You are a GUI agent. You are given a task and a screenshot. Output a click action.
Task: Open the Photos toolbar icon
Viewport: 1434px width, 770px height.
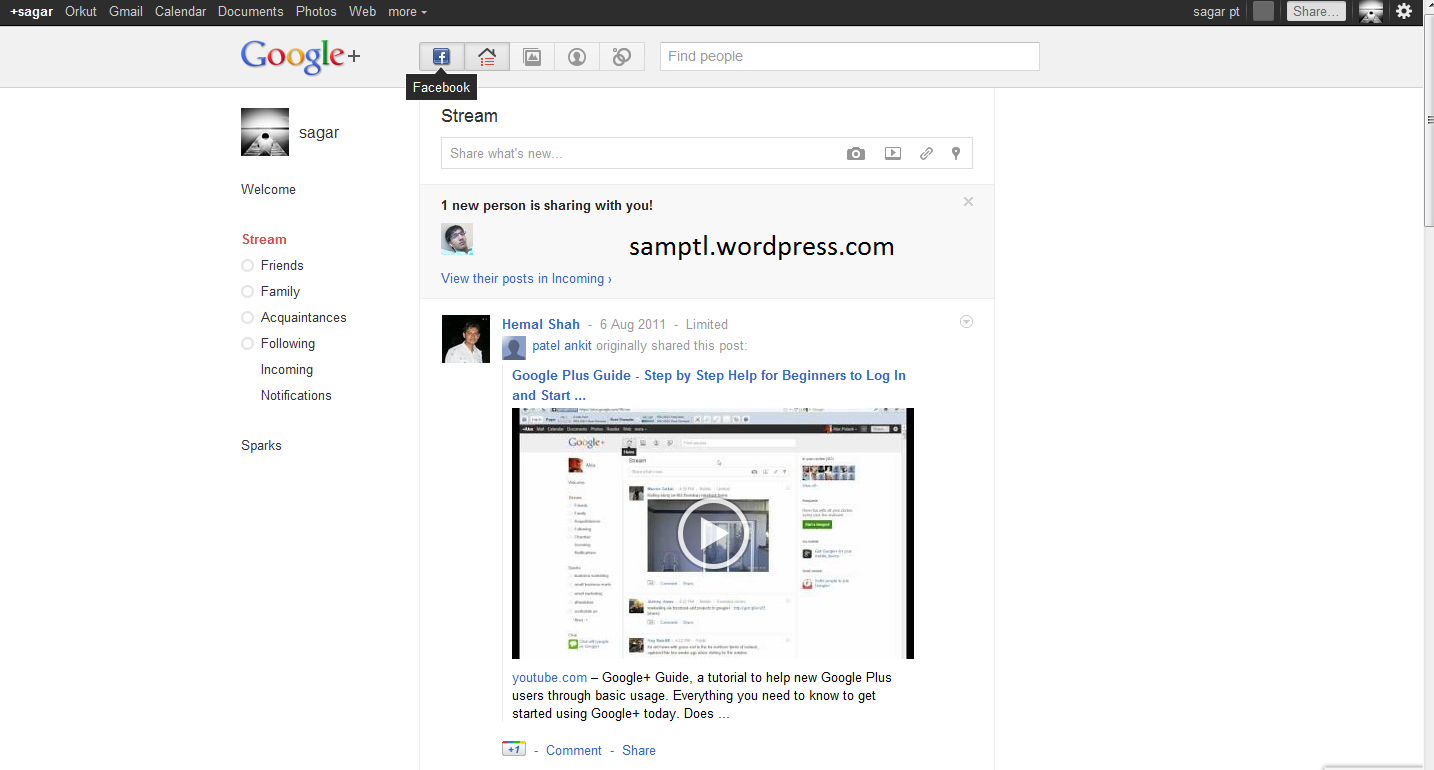click(532, 57)
